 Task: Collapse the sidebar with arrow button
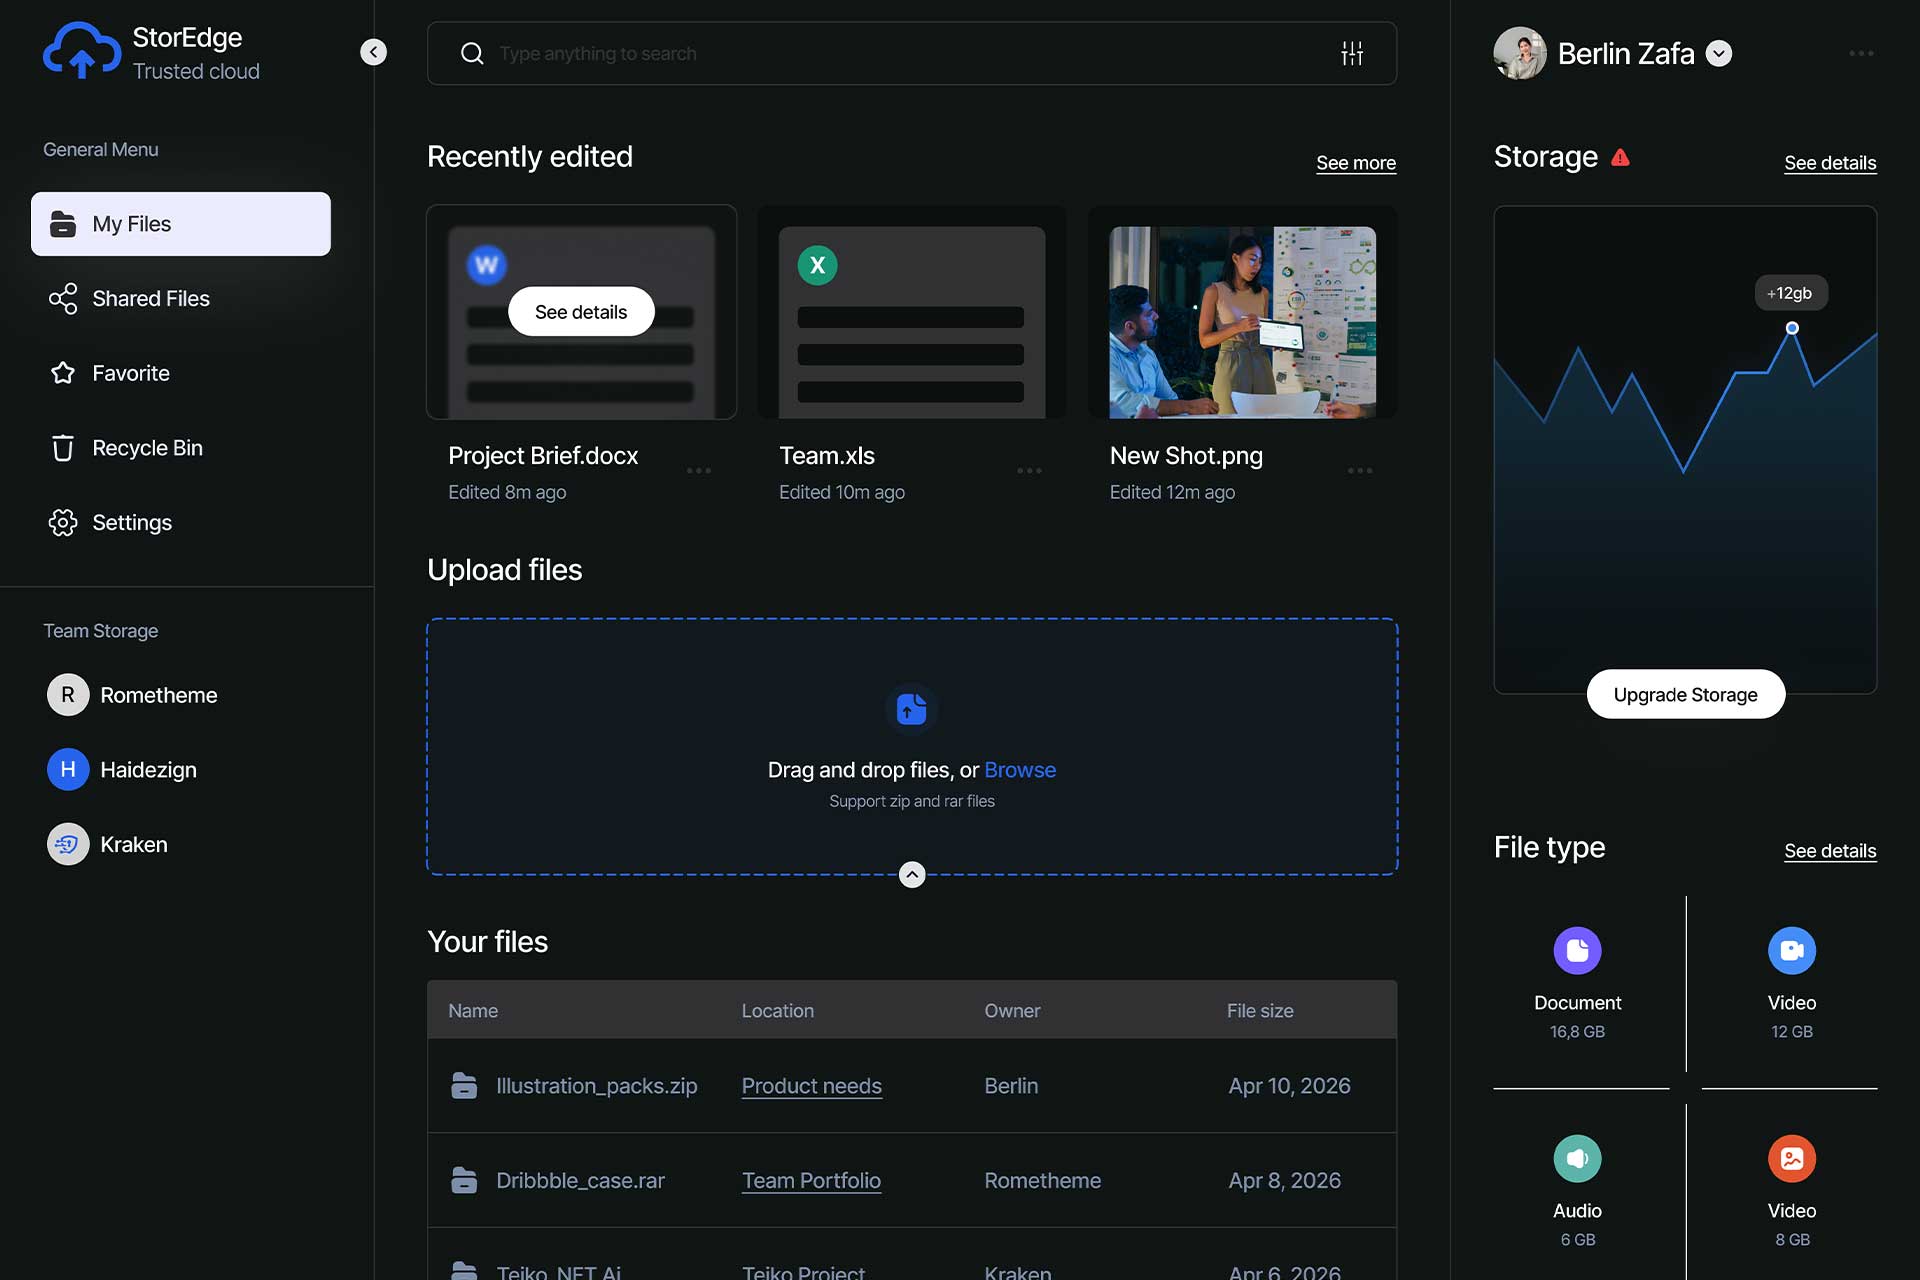[373, 52]
